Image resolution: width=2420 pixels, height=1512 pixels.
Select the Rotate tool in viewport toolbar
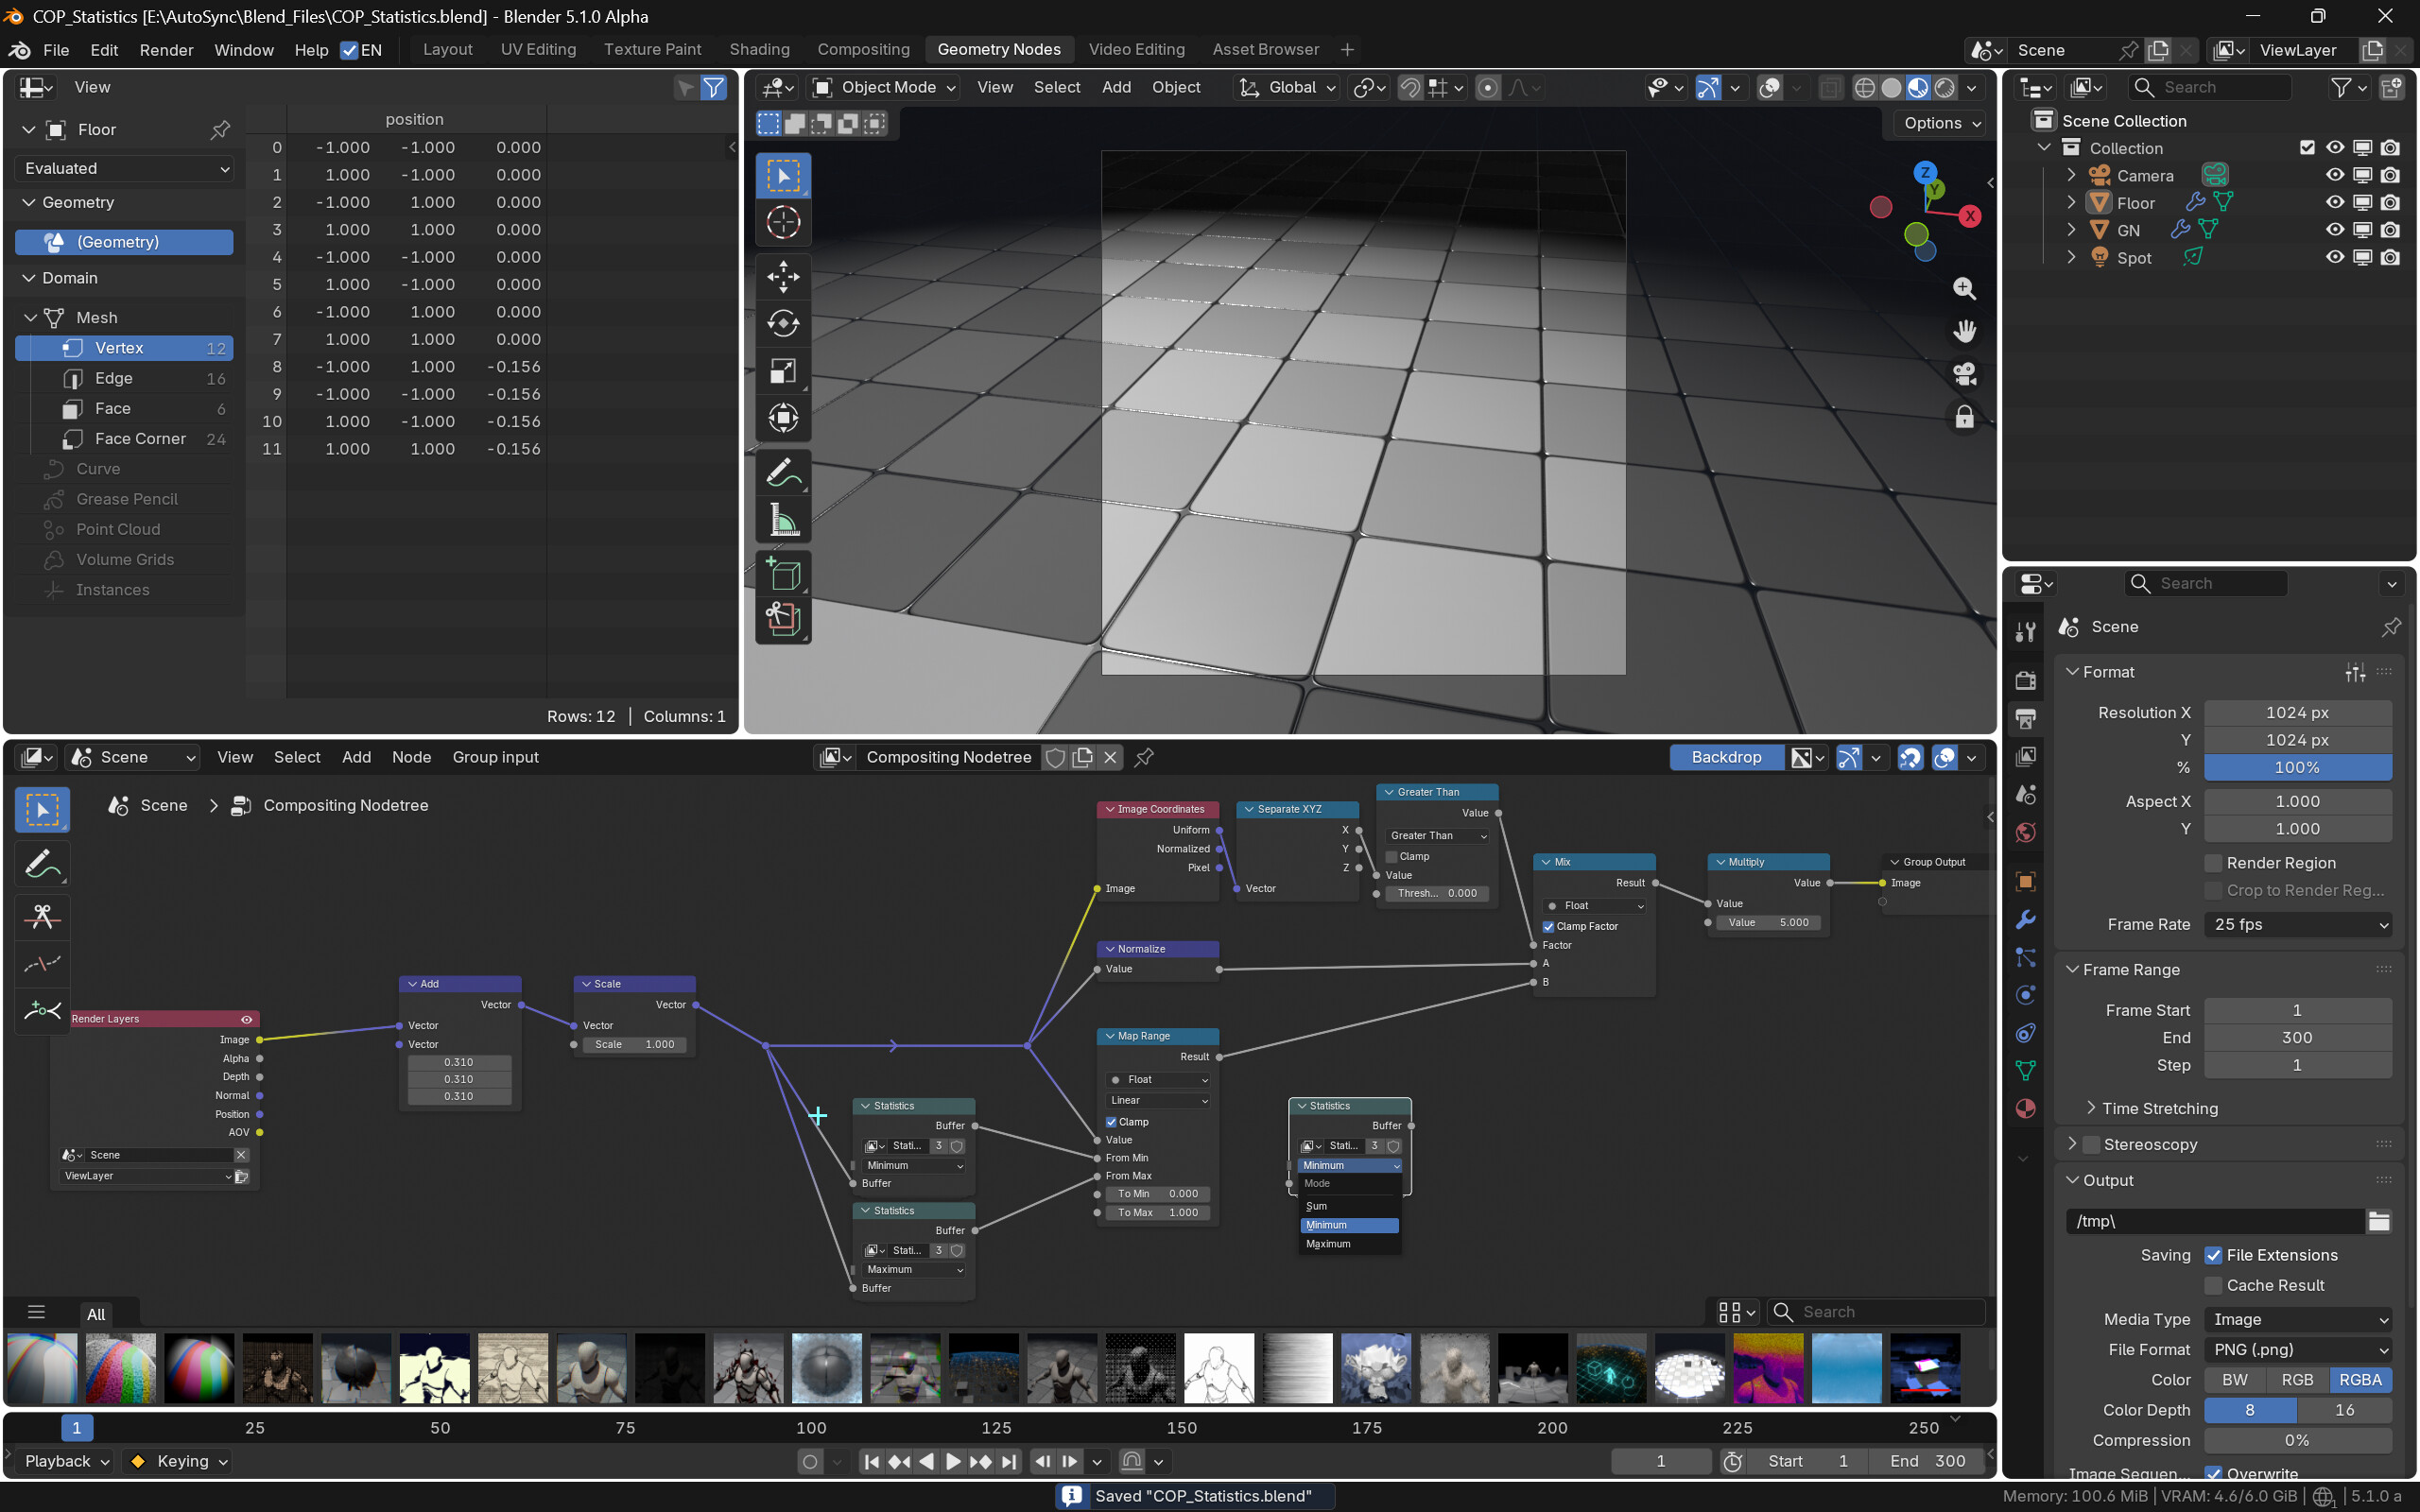coord(783,324)
